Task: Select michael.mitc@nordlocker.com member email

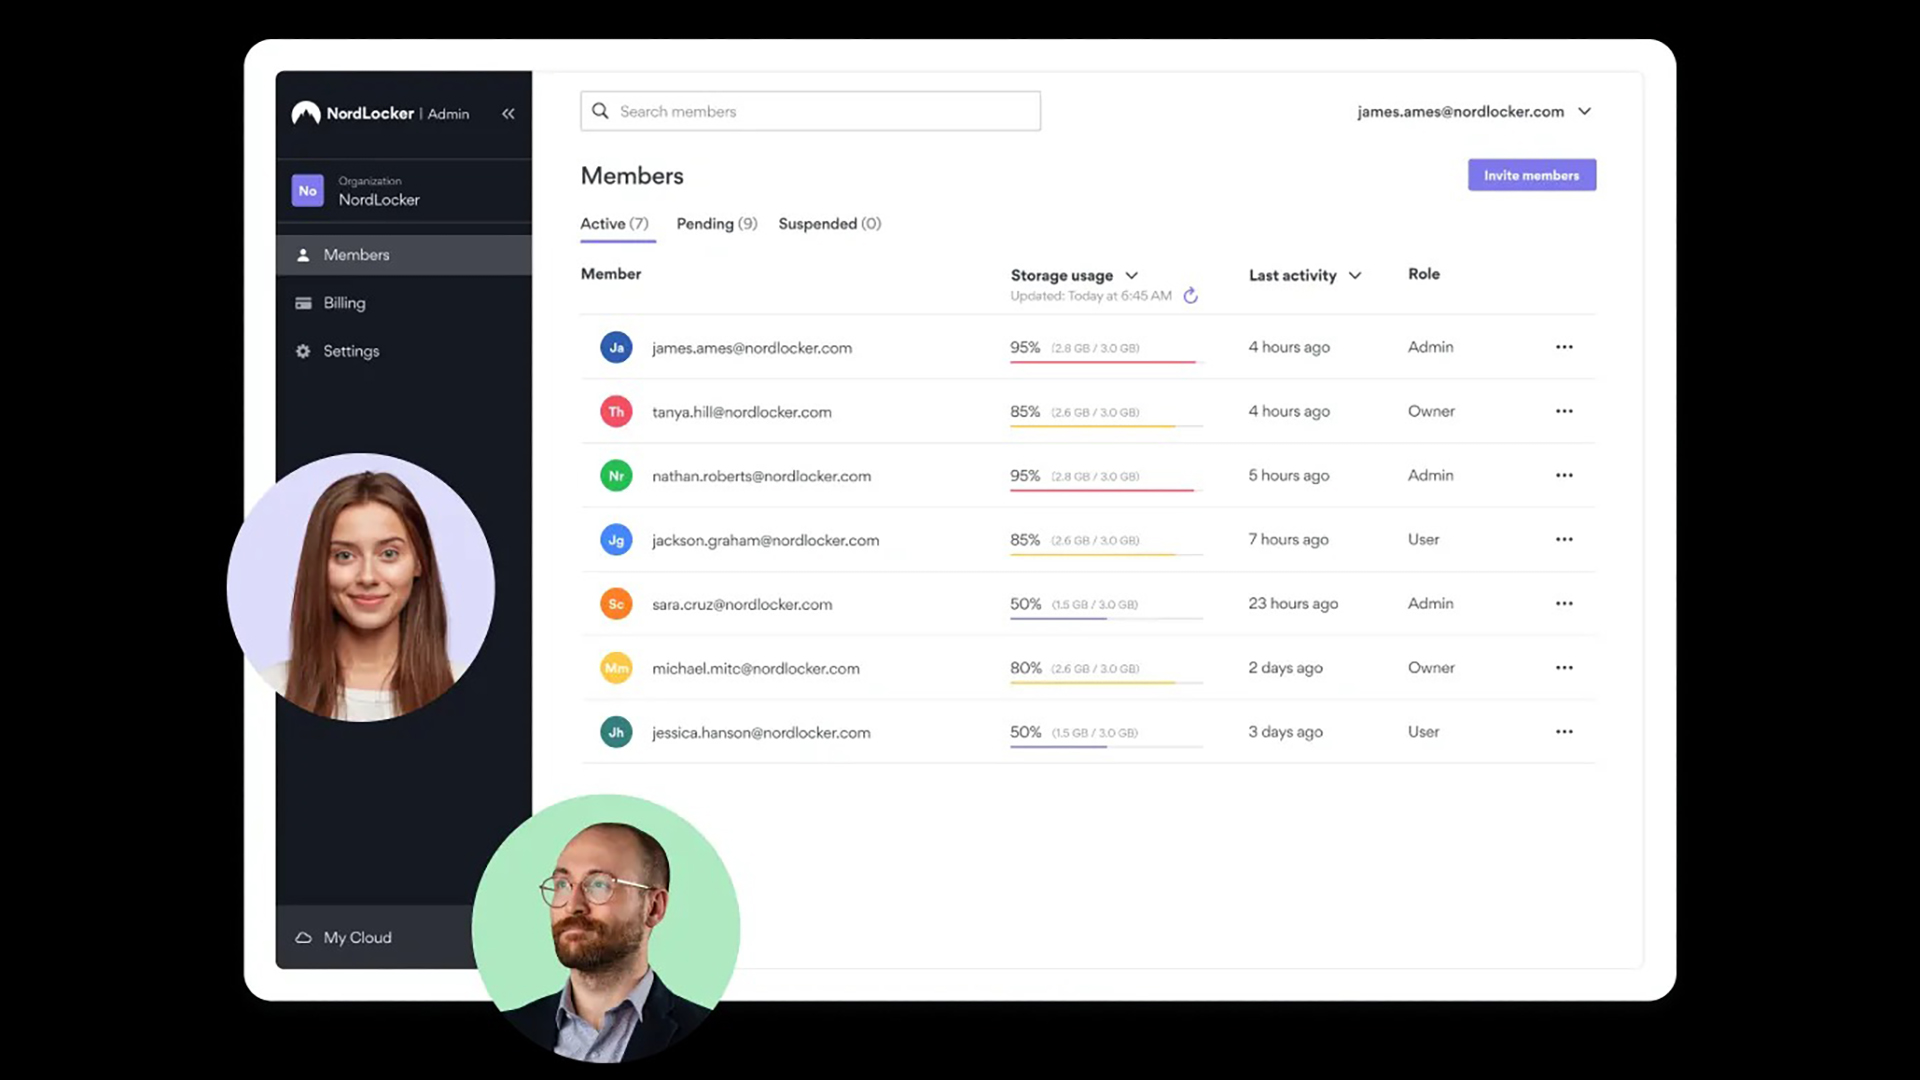Action: (756, 668)
